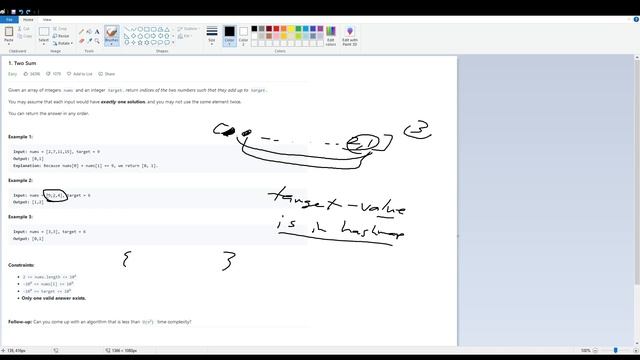Click the 'Follow-up:' text
The width and height of the screenshot is (640, 360).
pos(20,322)
